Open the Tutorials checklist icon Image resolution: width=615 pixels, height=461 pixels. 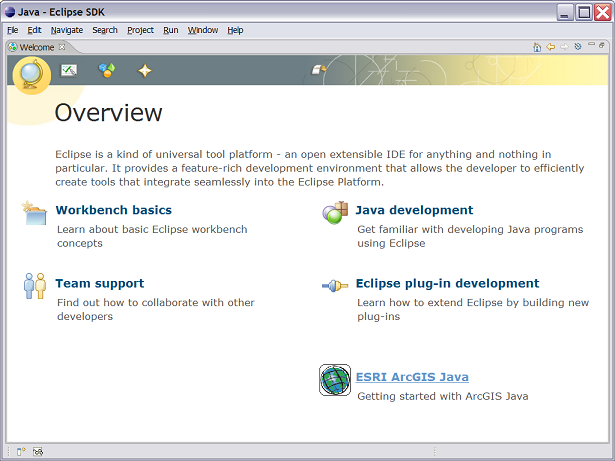click(69, 71)
